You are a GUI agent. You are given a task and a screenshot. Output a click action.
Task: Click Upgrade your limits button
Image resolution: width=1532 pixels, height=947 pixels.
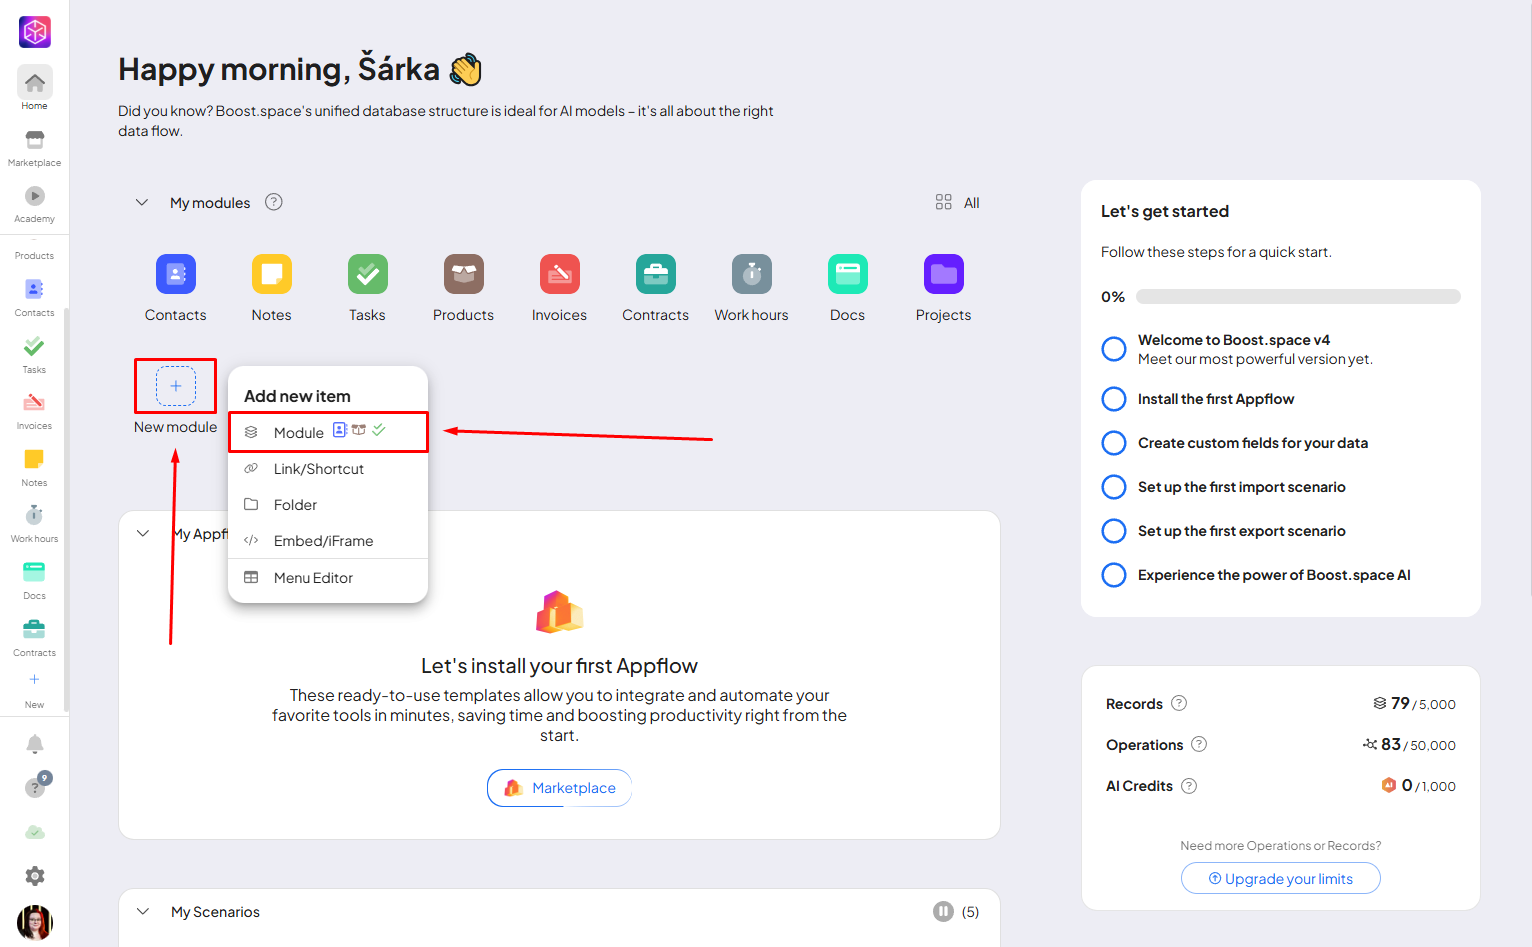(x=1280, y=879)
